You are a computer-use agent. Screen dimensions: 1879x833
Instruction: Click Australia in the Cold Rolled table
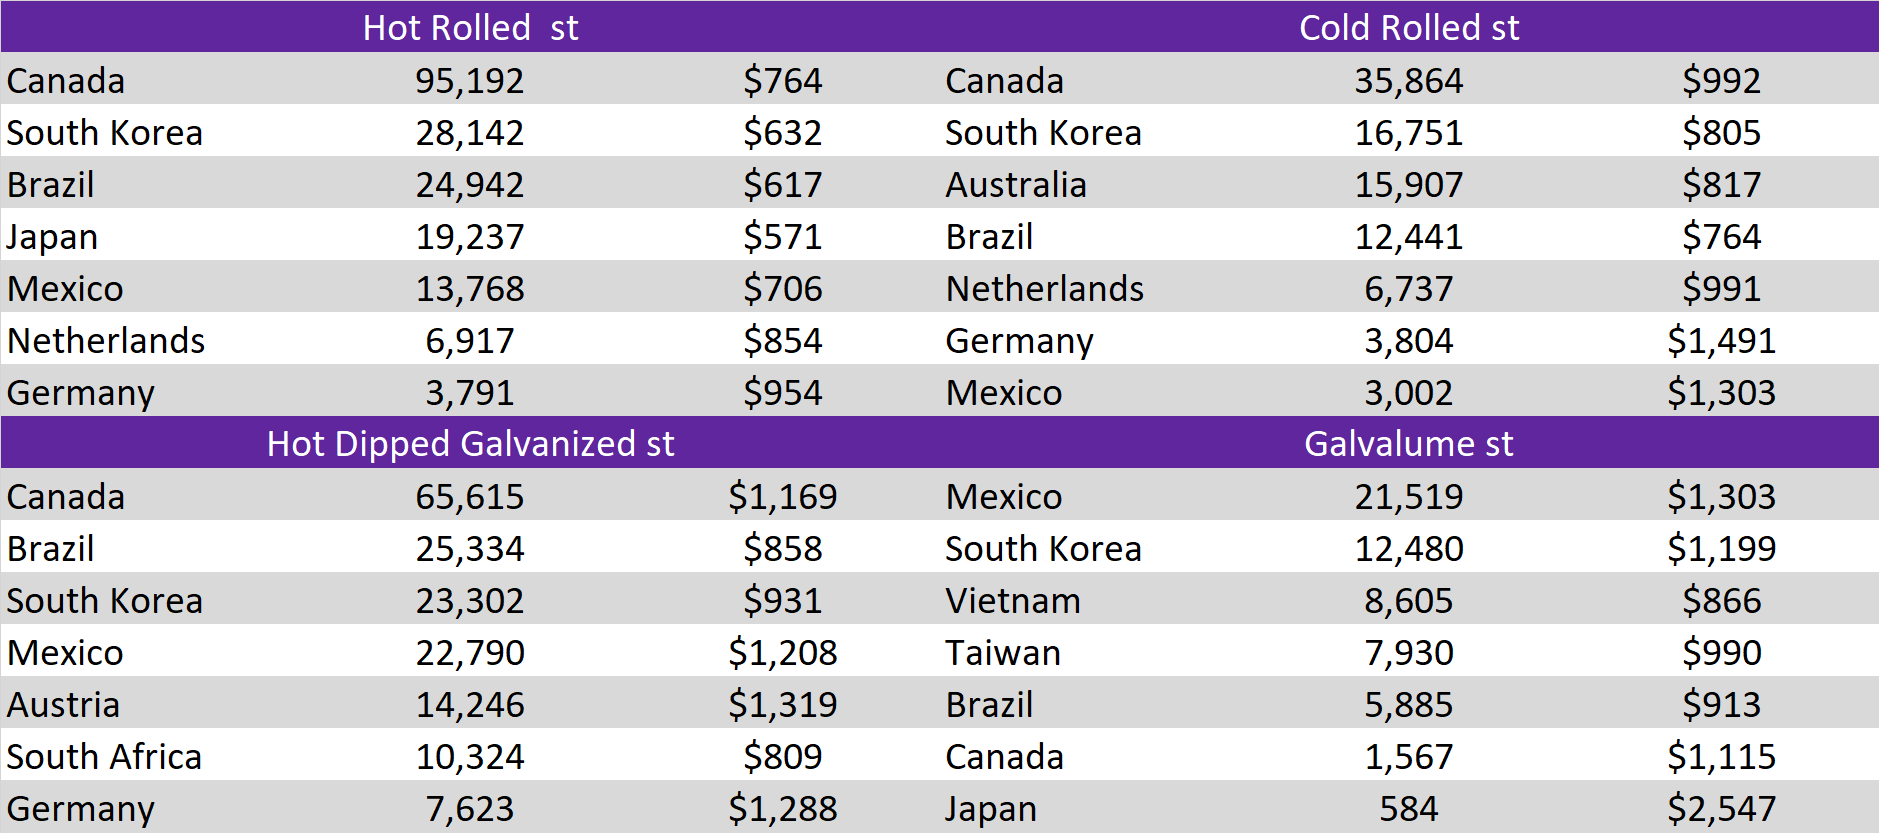(1016, 184)
